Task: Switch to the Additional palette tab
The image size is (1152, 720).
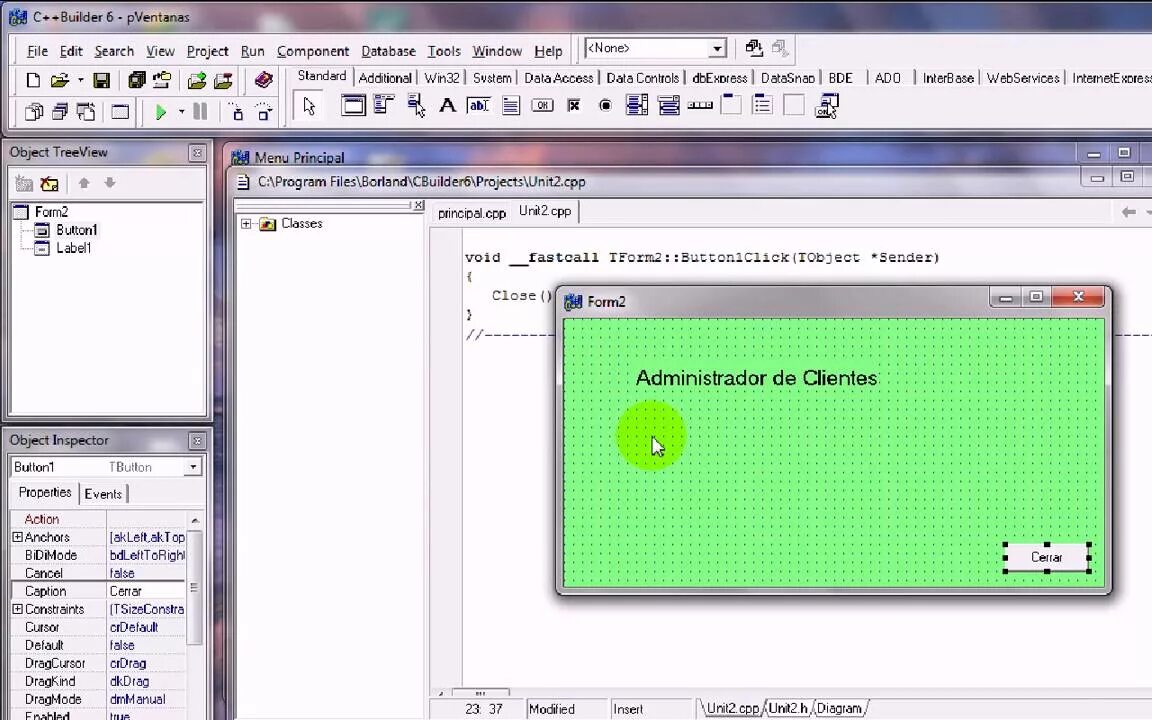Action: [x=385, y=78]
